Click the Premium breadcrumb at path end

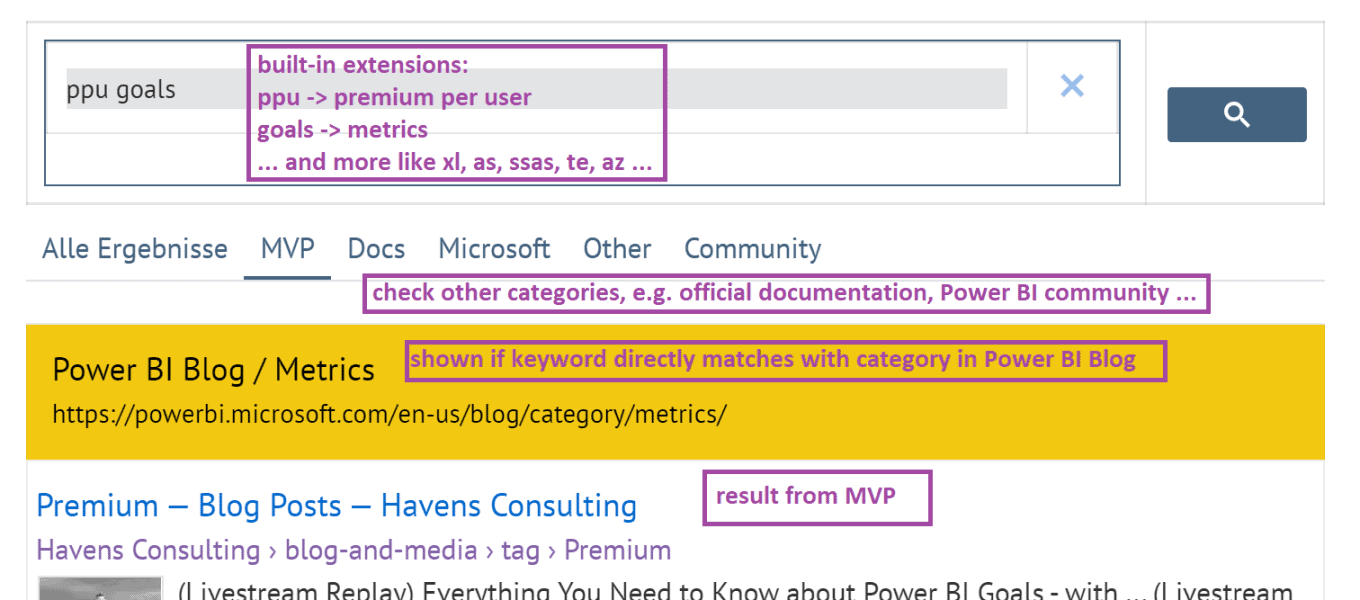(617, 550)
